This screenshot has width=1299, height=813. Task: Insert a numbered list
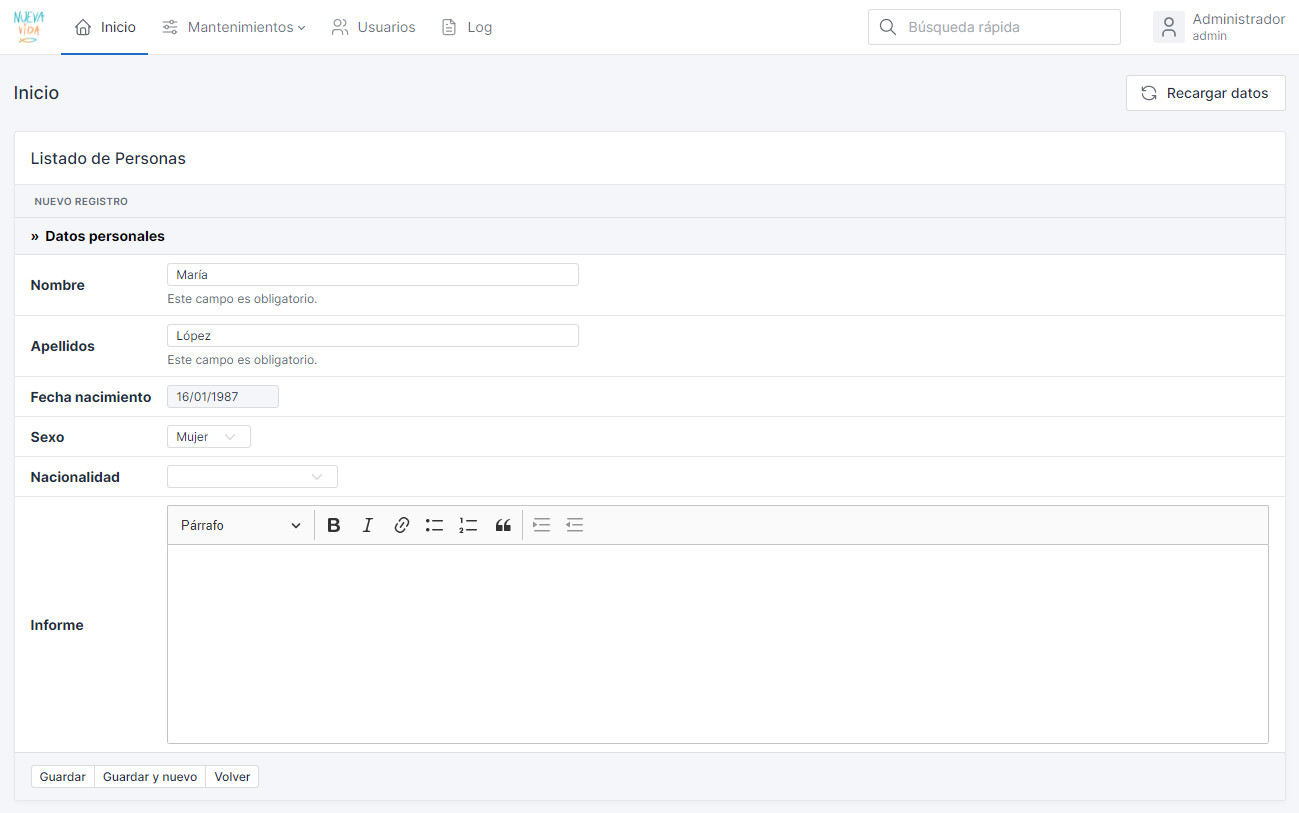468,525
